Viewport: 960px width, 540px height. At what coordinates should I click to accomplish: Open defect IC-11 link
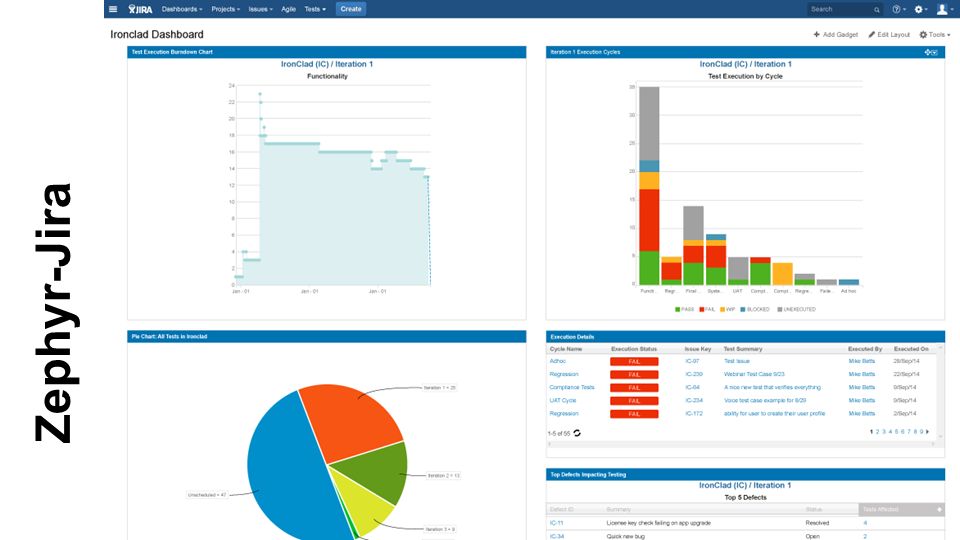point(557,523)
